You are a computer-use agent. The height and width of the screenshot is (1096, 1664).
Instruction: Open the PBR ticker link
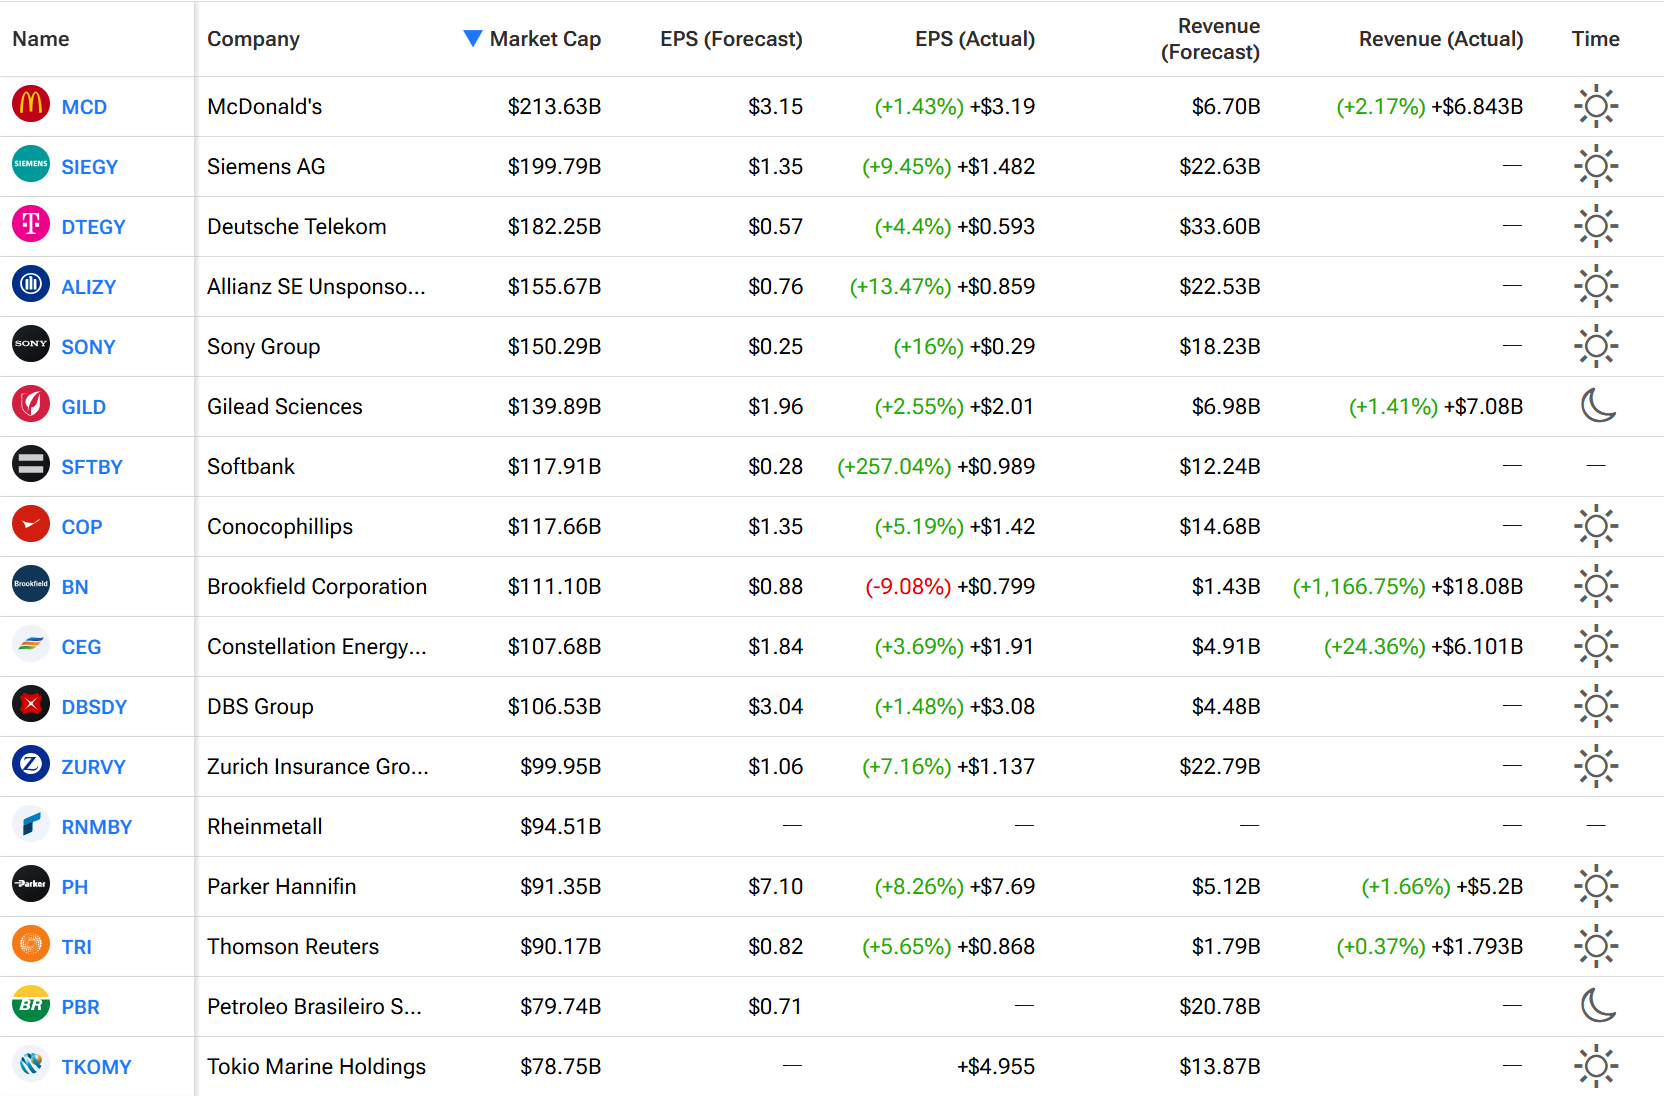[x=80, y=1007]
